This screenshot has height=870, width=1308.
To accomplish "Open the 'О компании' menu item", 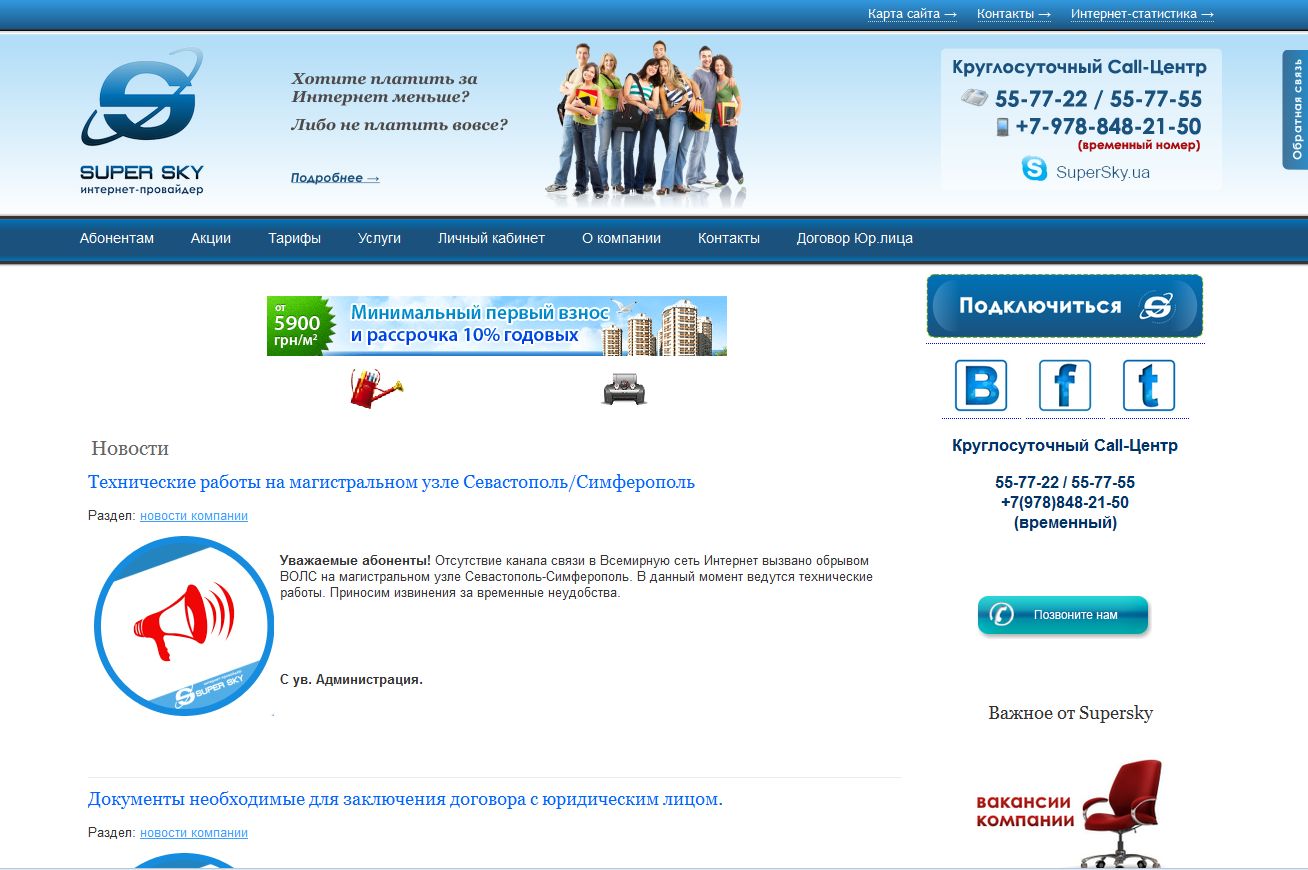I will pos(621,238).
